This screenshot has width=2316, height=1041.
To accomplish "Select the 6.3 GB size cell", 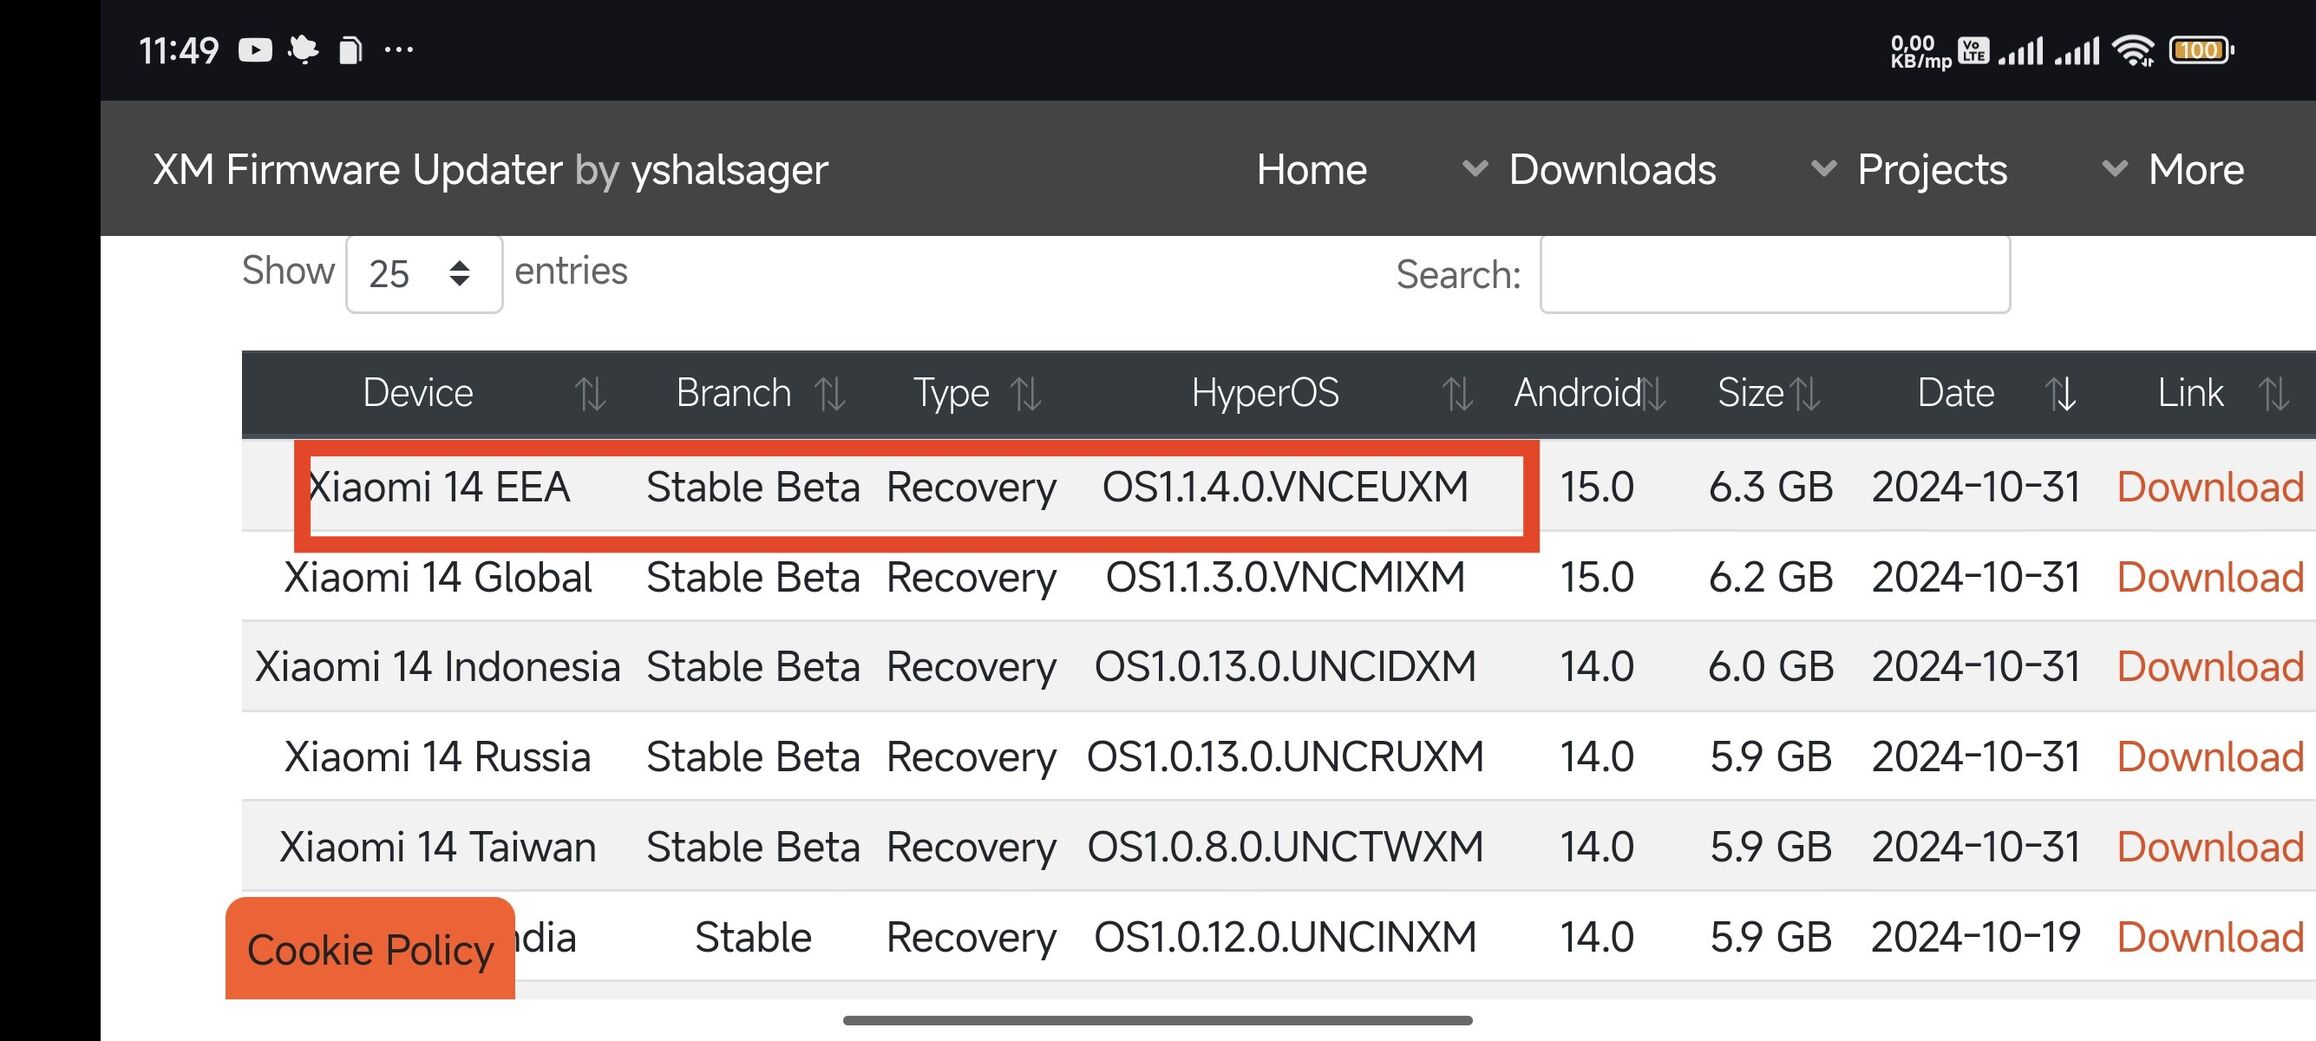I will coord(1770,487).
